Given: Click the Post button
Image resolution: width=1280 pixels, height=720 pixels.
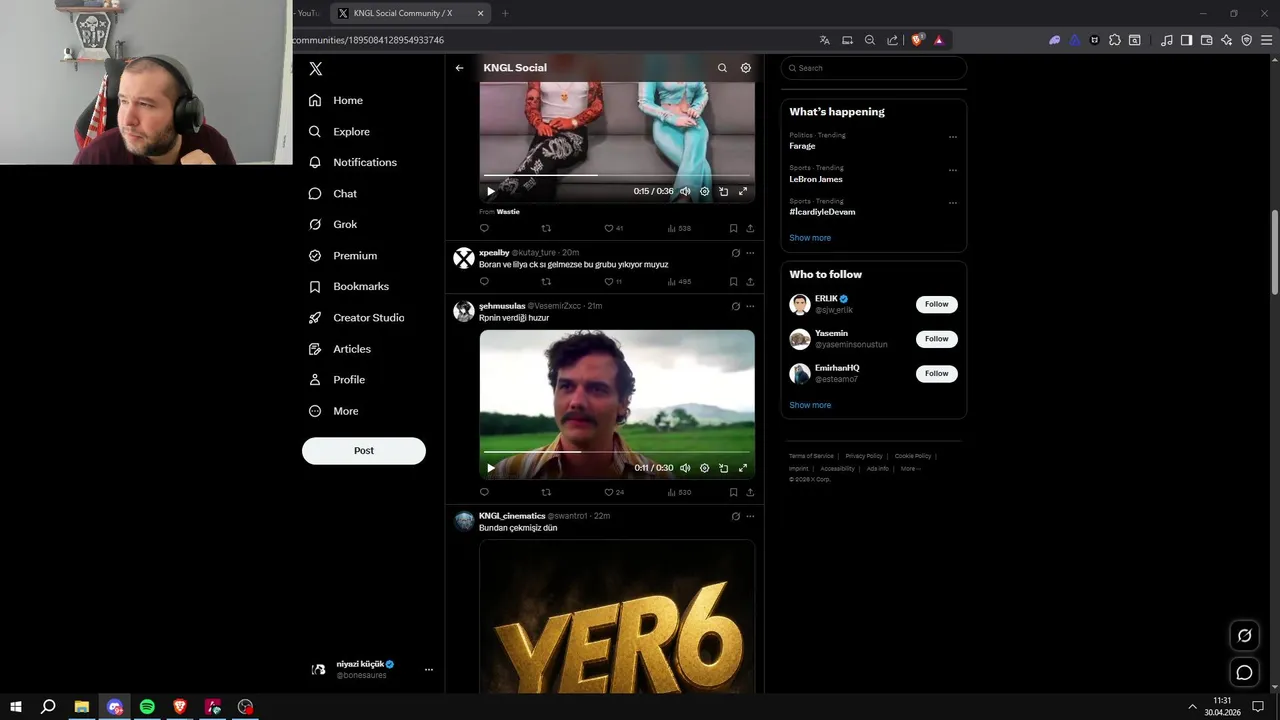Looking at the screenshot, I should coord(364,451).
